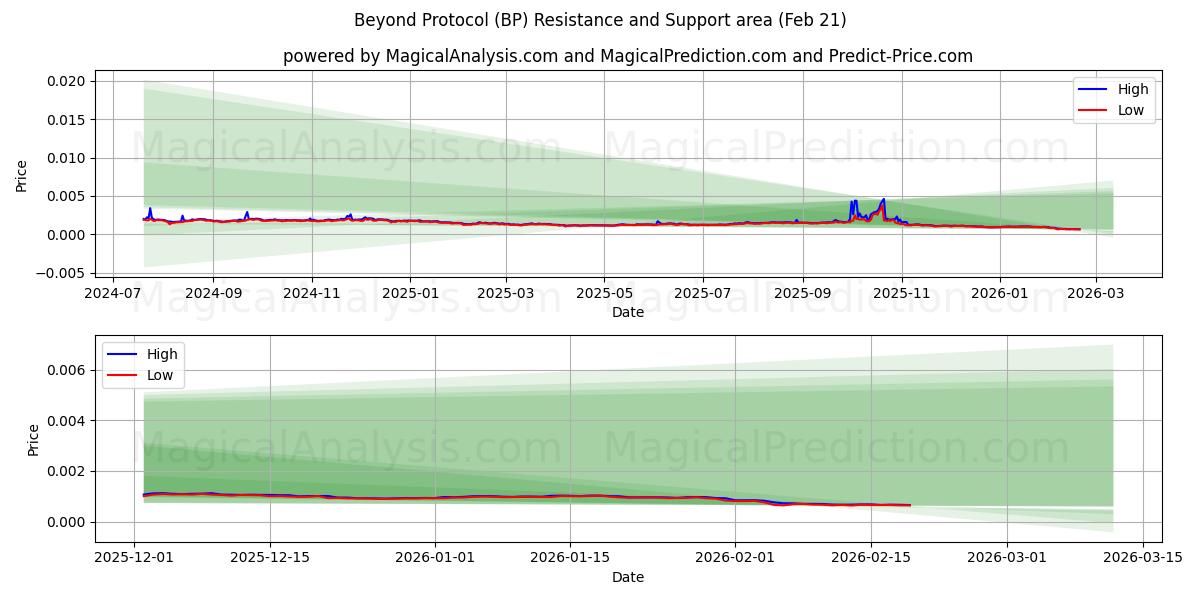Click the '0.020' tick on the top chart's price axis
Image resolution: width=1200 pixels, height=600 pixels.
coord(68,81)
